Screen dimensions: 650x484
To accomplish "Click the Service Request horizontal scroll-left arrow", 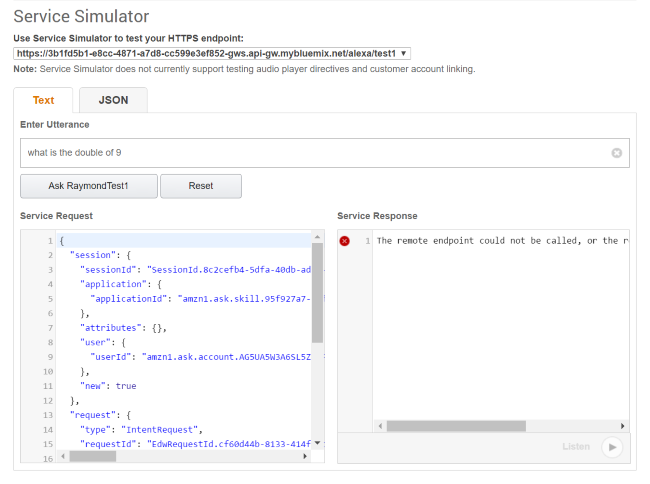I will [63, 456].
